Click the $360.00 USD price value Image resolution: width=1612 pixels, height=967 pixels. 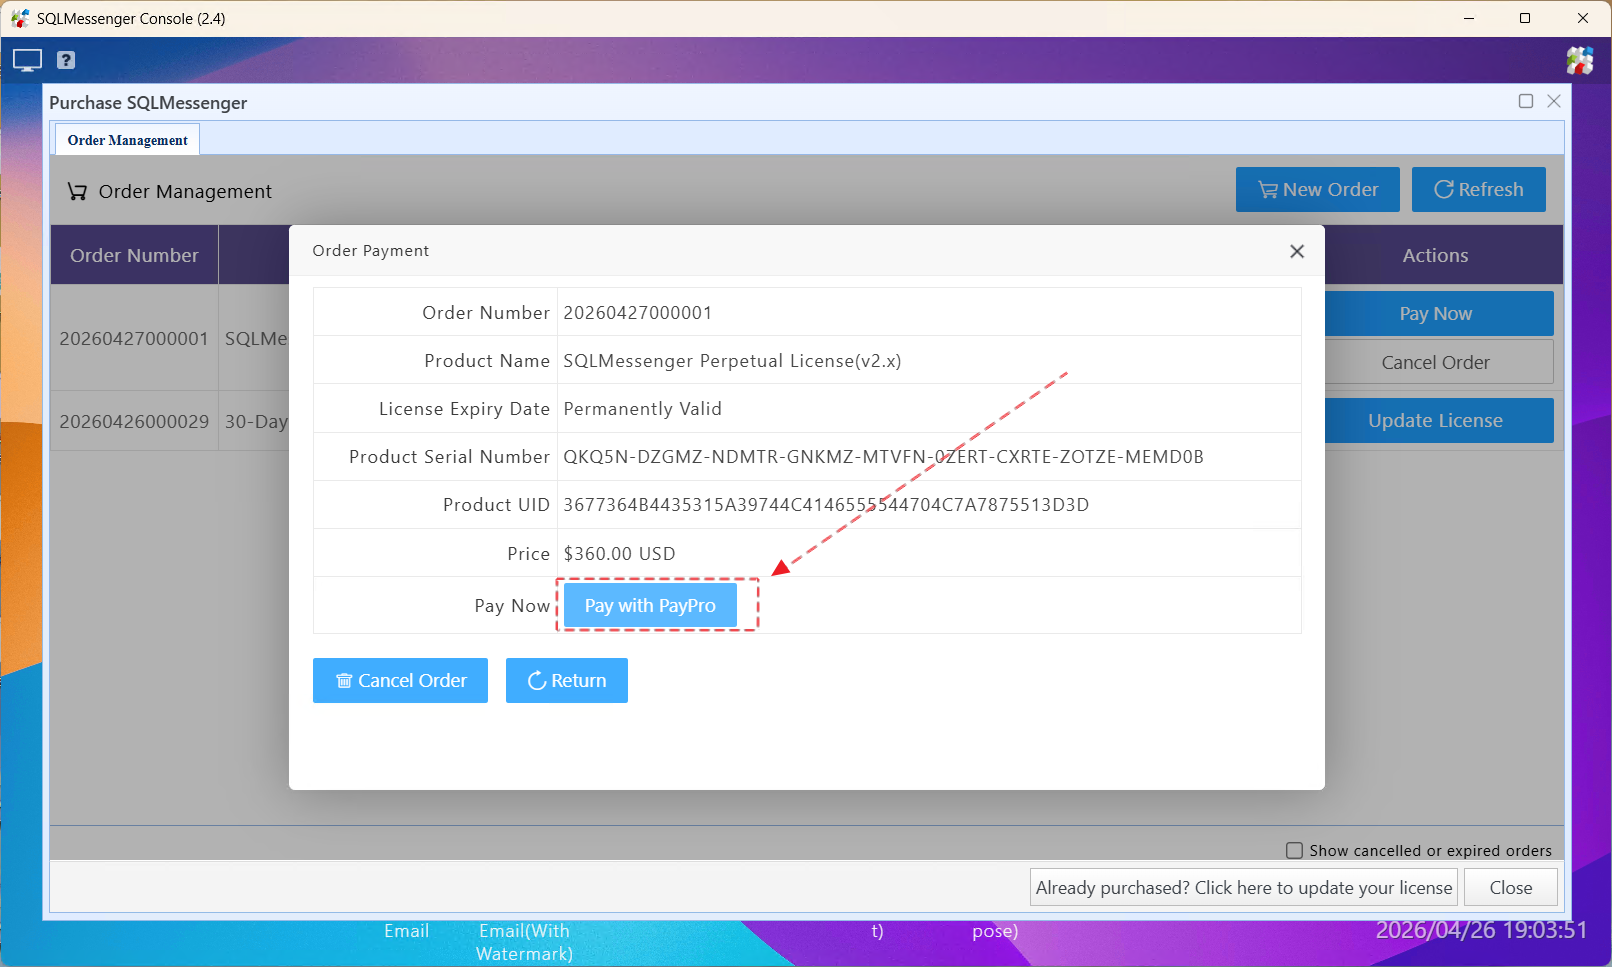[619, 554]
